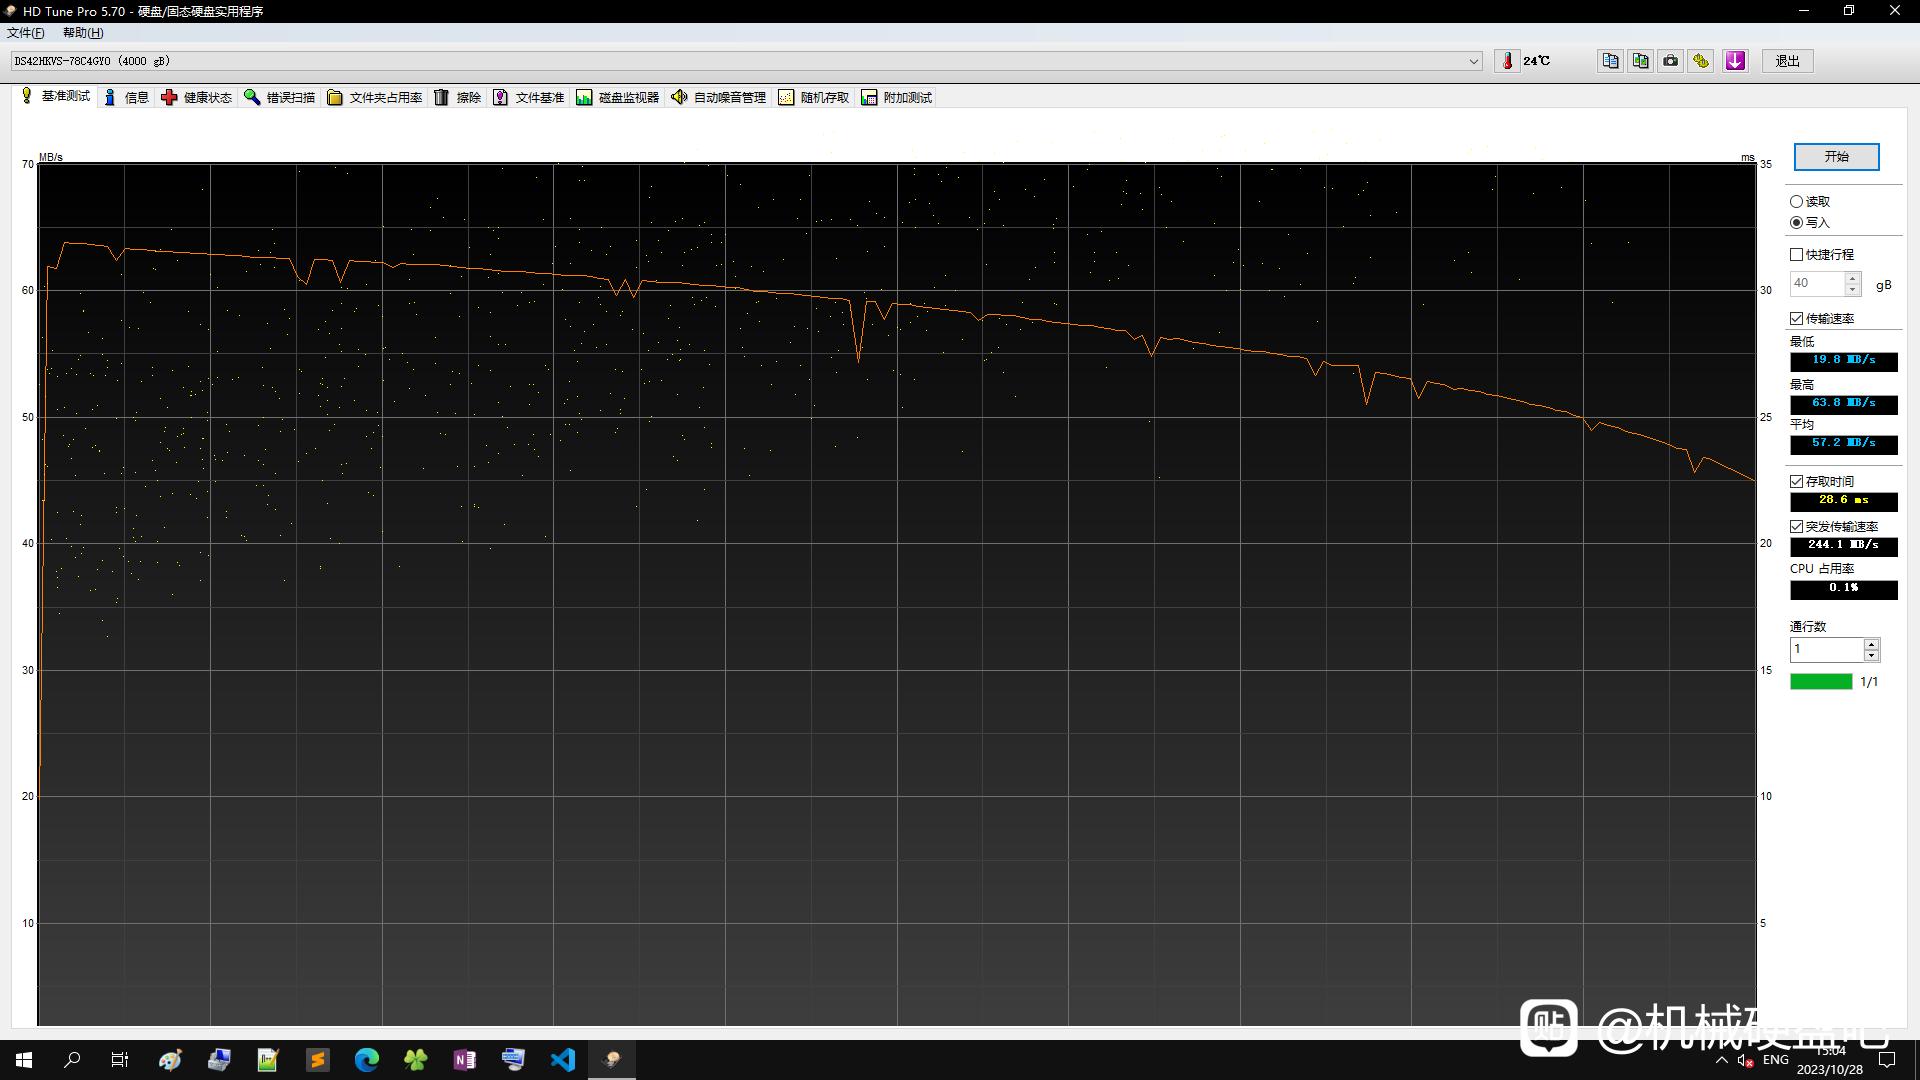This screenshot has width=1920, height=1080.
Task: Open the 健康状态 health tab
Action: pyautogui.click(x=196, y=97)
